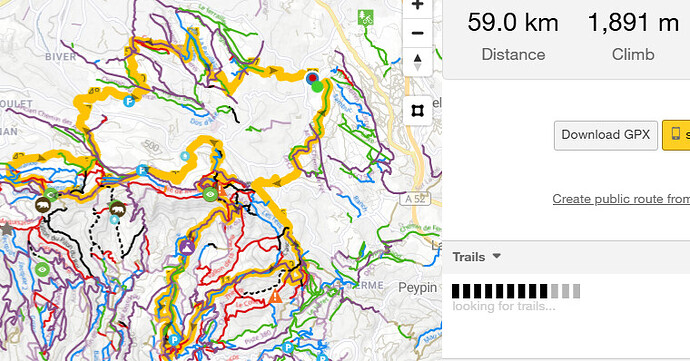690x361 pixels.
Task: Select the 1,891 m climb value
Action: pyautogui.click(x=633, y=22)
